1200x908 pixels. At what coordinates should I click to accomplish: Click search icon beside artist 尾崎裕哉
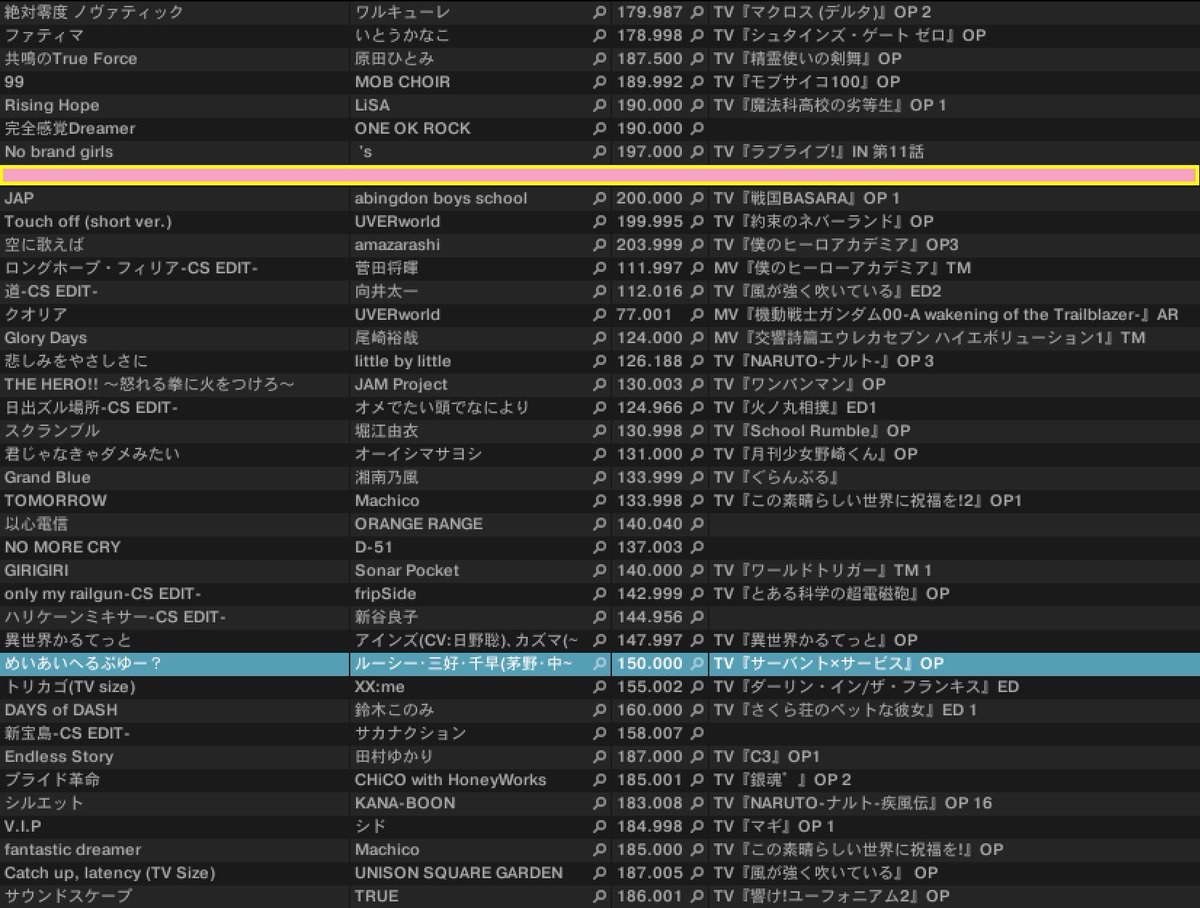click(x=599, y=338)
